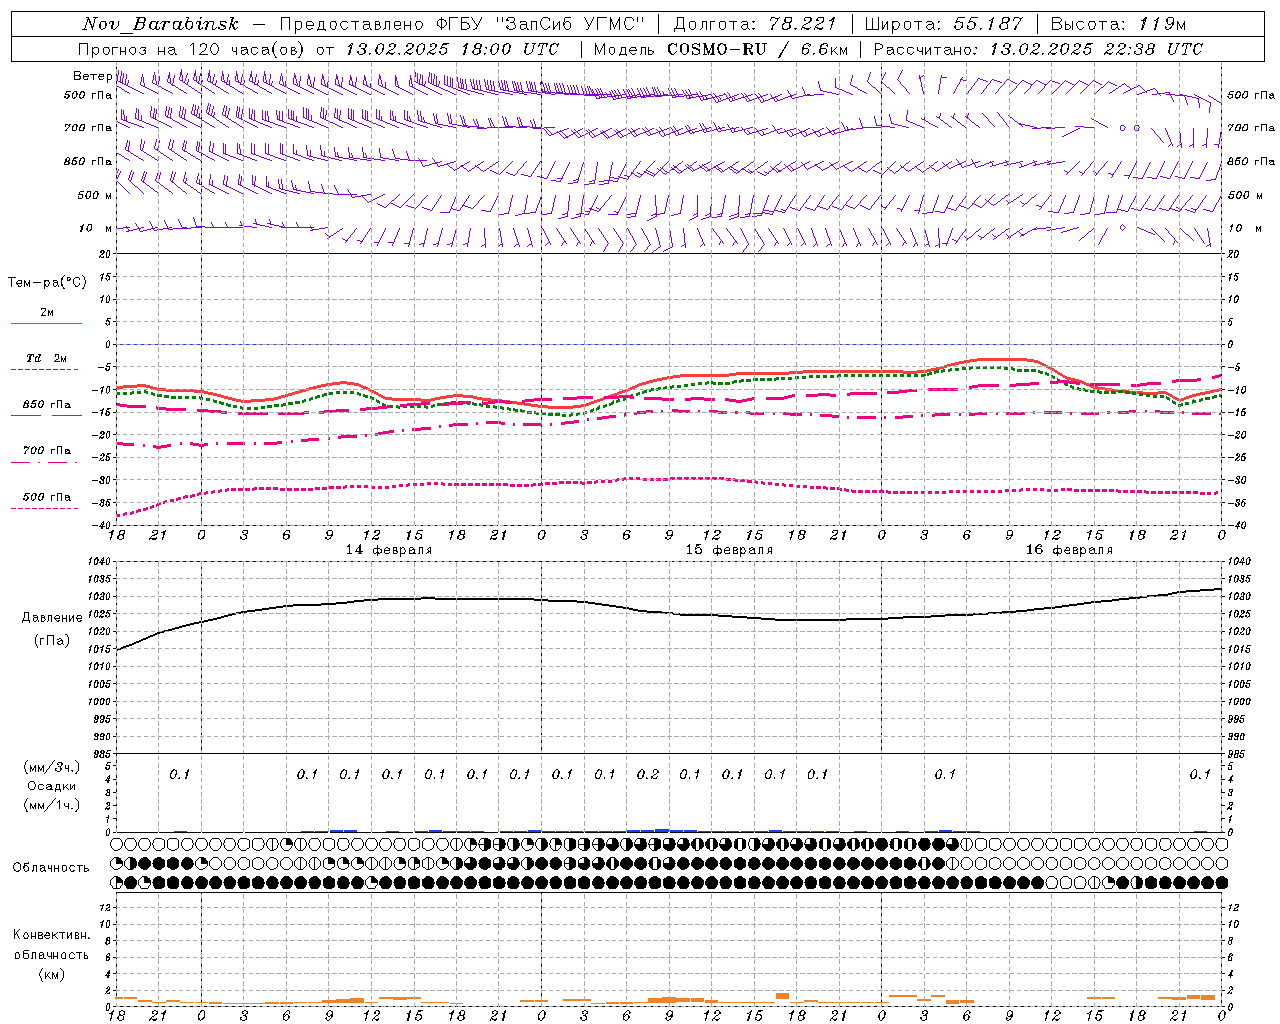This screenshot has width=1280, height=1024.
Task: Click the 850 гПа temperature legend entry
Action: coord(47,405)
